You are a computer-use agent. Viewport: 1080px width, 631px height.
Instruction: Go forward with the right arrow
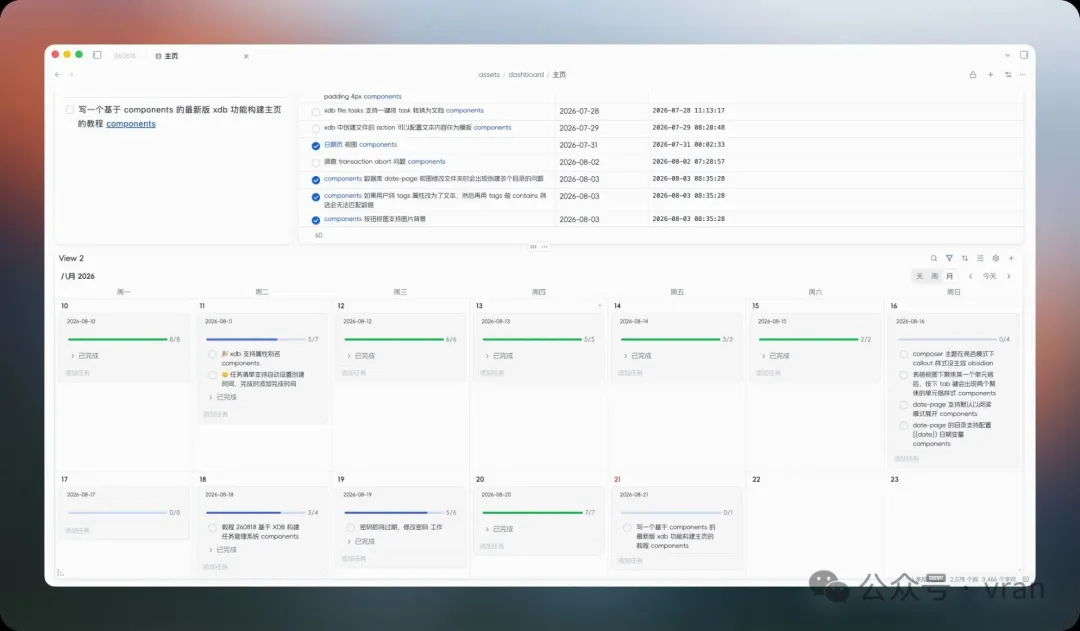(71, 74)
